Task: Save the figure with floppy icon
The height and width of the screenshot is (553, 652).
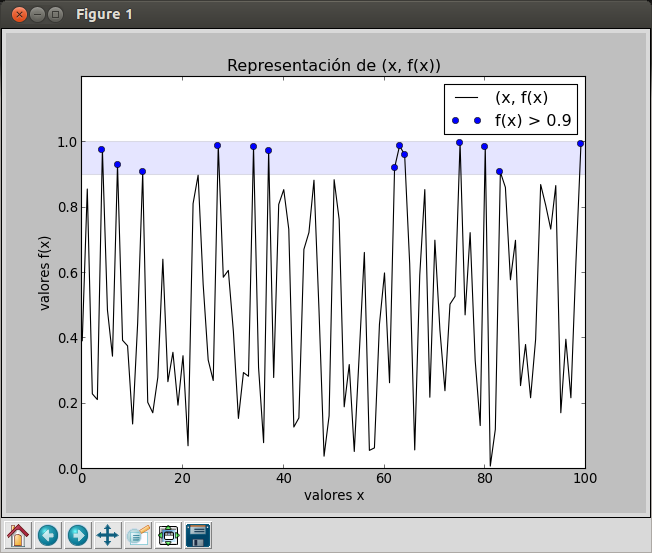Action: tap(198, 535)
